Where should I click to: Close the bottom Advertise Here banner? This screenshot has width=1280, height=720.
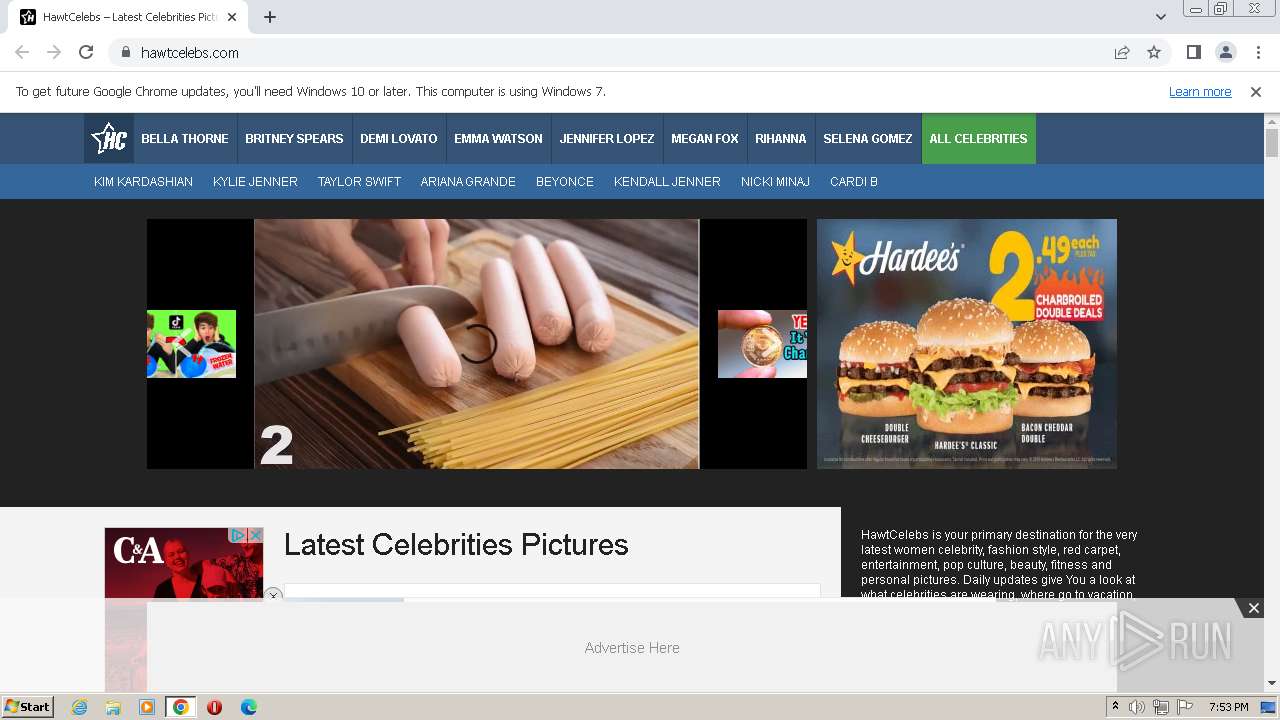click(1253, 608)
